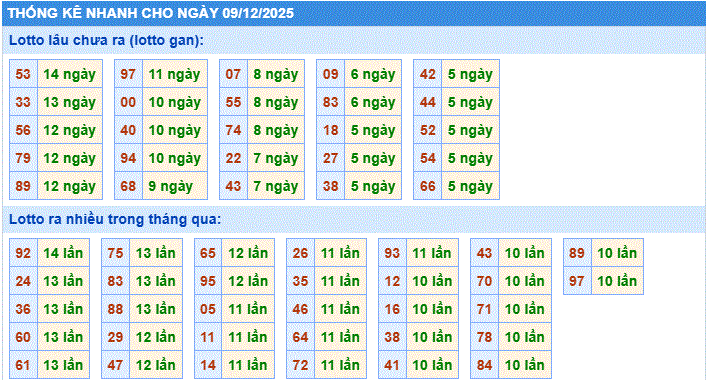Click lotto number 74
707x380 pixels.
[234, 130]
